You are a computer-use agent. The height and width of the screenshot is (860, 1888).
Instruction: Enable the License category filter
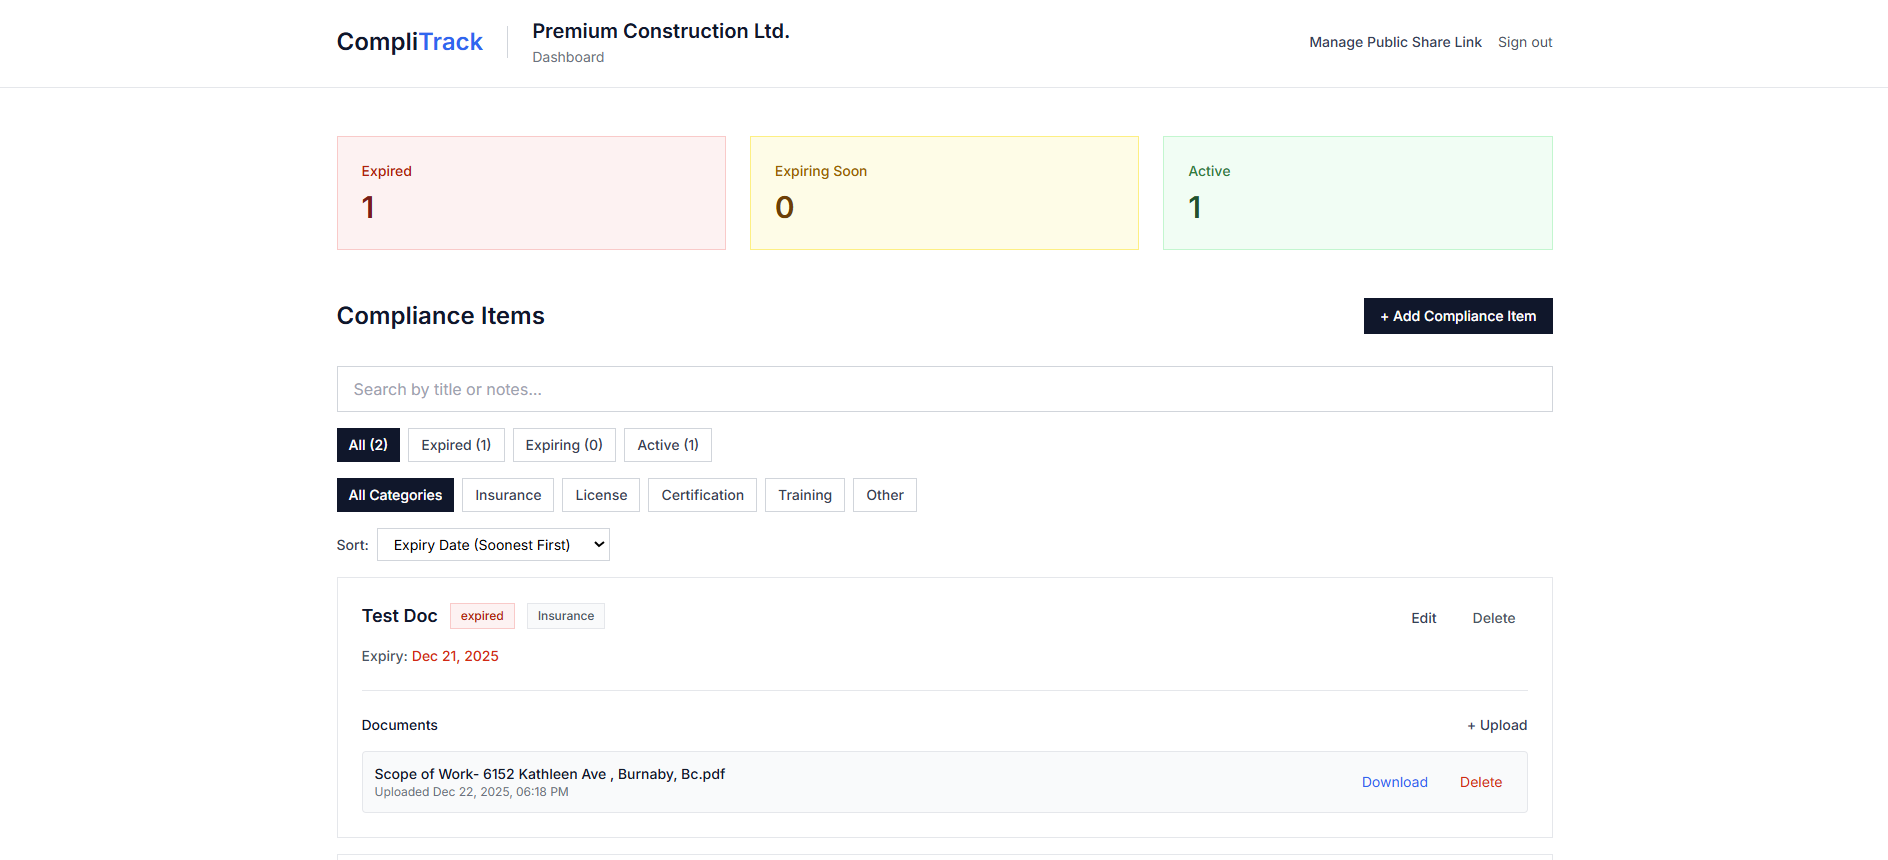click(x=600, y=494)
